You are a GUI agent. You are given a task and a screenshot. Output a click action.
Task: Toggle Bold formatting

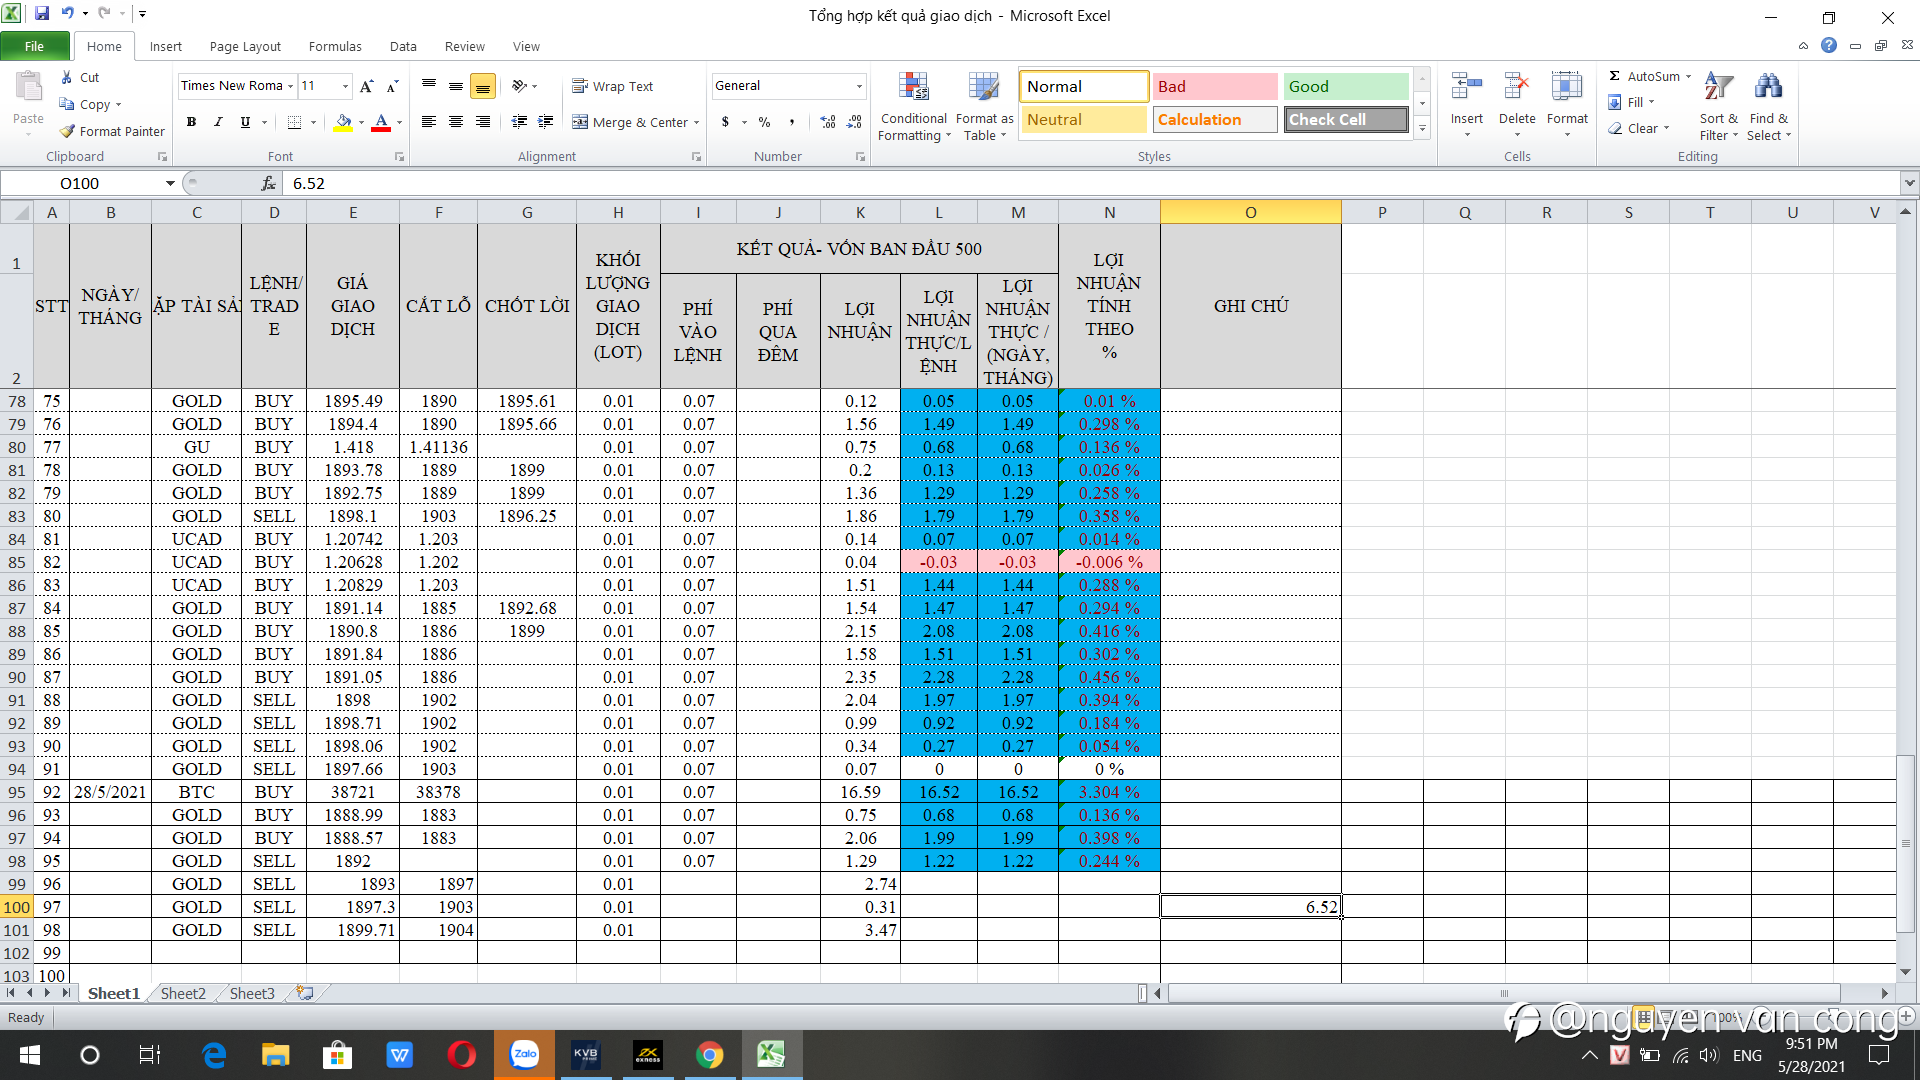click(191, 122)
